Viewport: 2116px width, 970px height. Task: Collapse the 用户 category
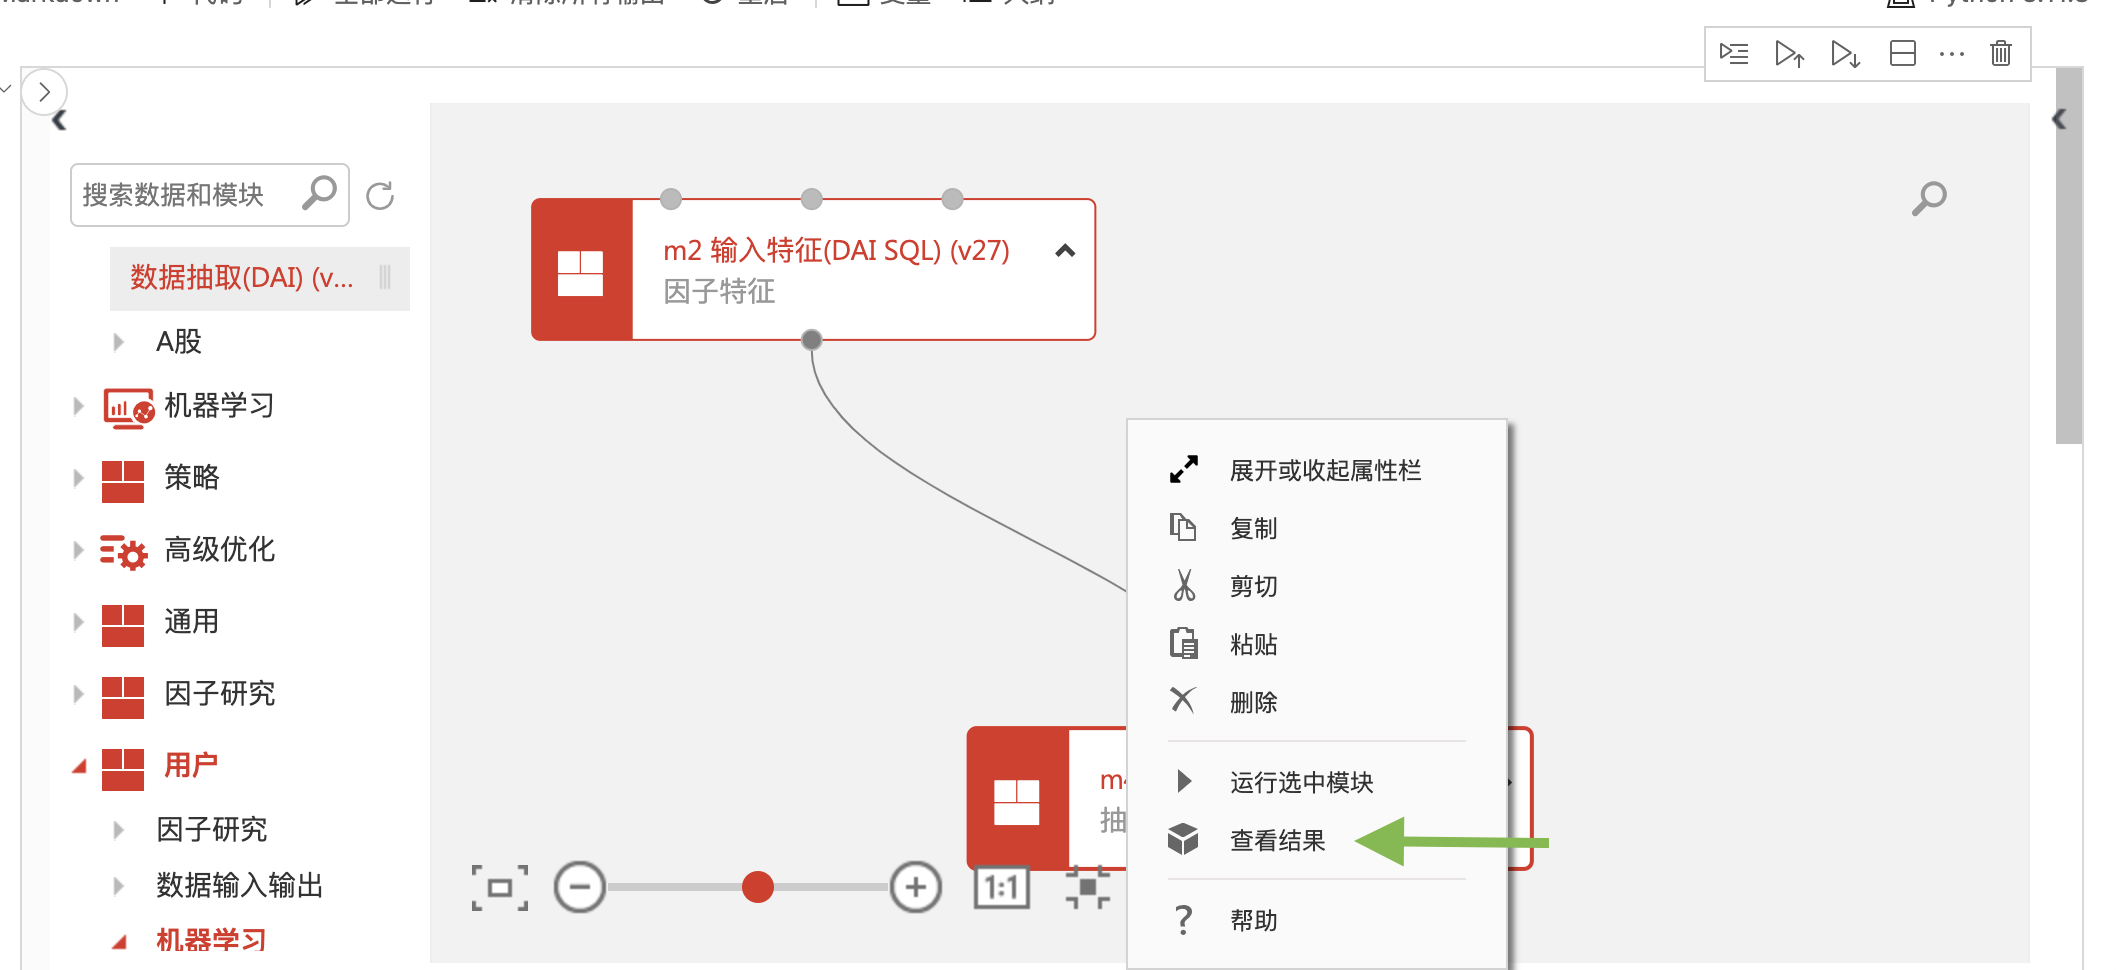pos(79,767)
